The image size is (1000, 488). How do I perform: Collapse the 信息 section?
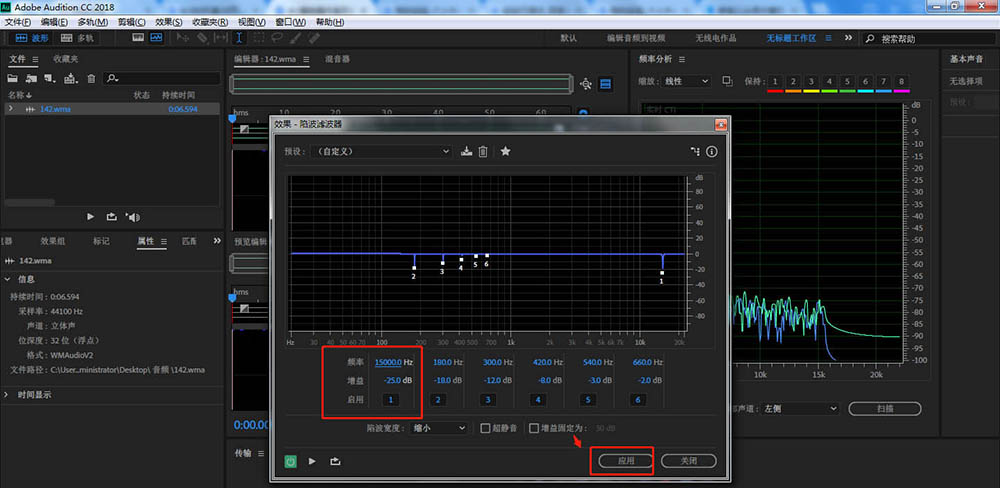click(8, 279)
